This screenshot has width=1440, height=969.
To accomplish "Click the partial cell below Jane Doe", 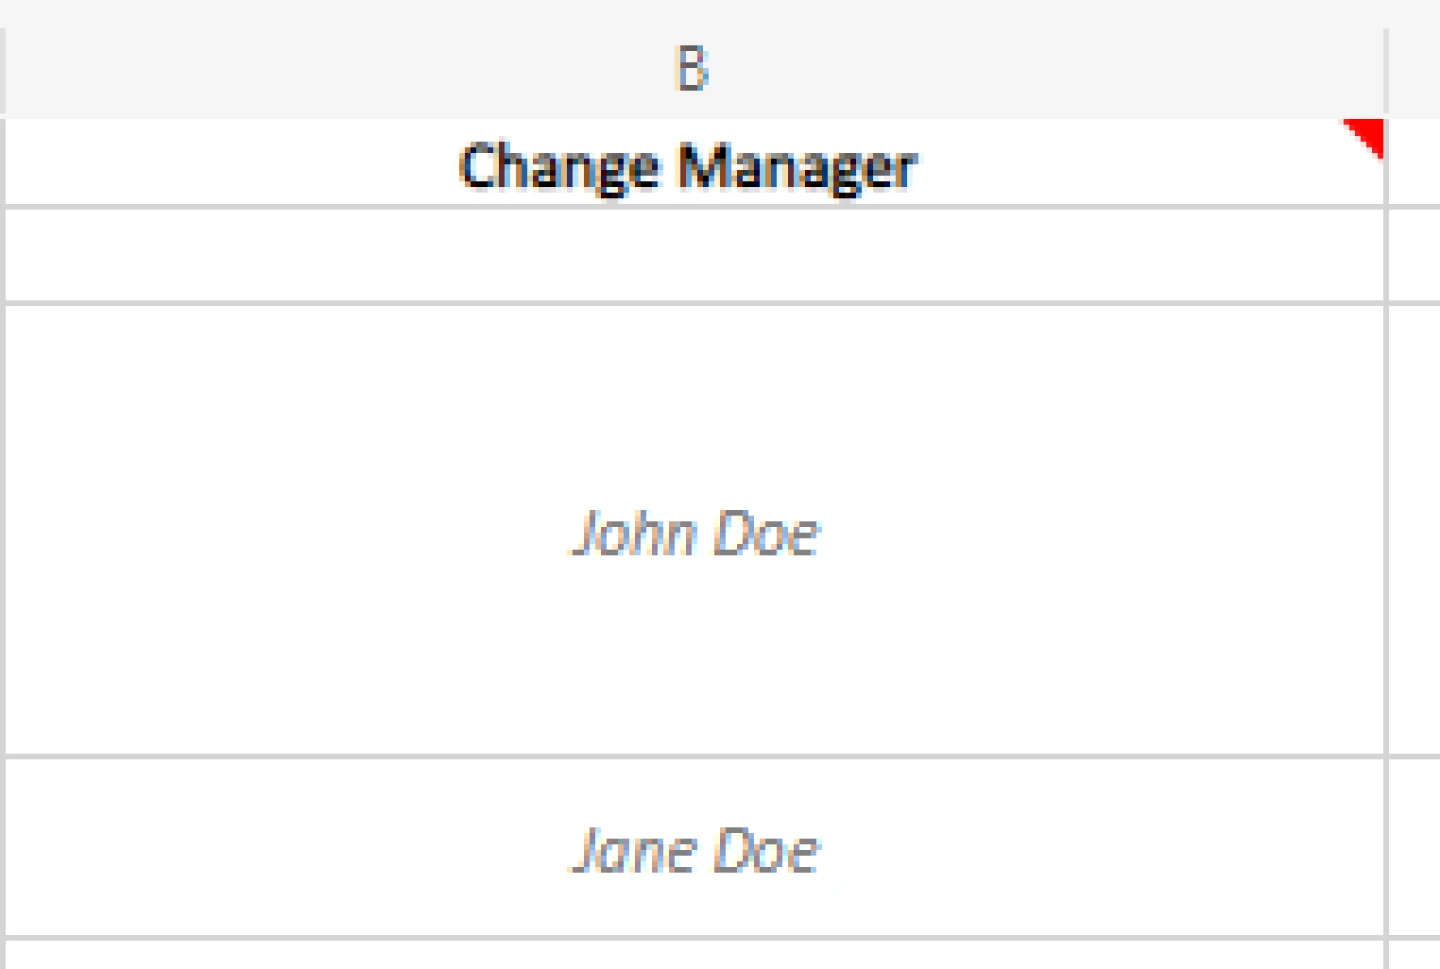I will coord(694,956).
